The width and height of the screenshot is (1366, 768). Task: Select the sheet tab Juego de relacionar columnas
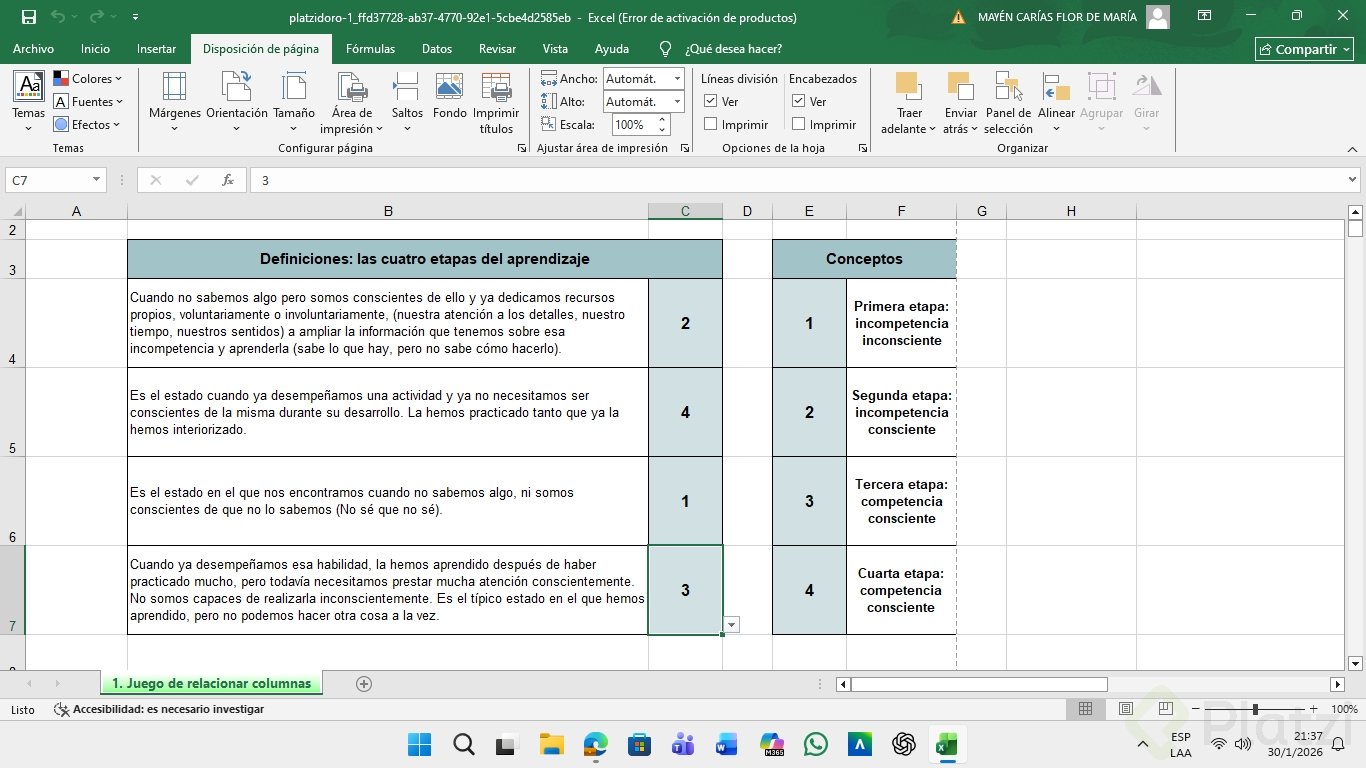211,684
